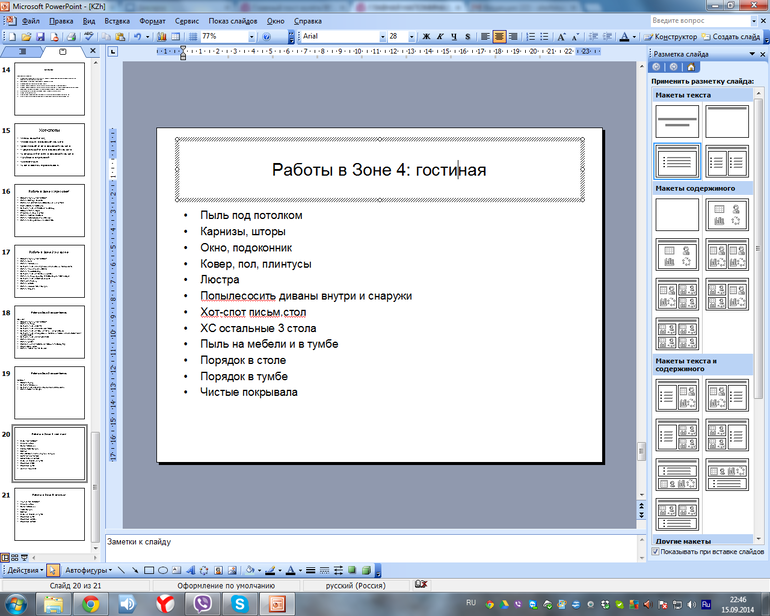Click the Конструктор button
This screenshot has height=616, width=770.
672,37
